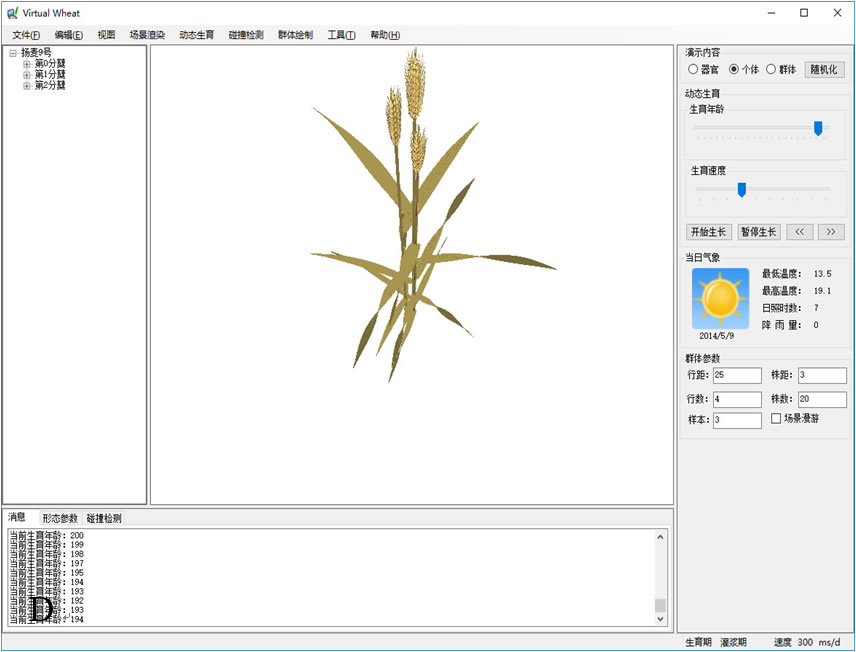Click the 行距 input field
Image resolution: width=856 pixels, height=652 pixels.
(735, 375)
